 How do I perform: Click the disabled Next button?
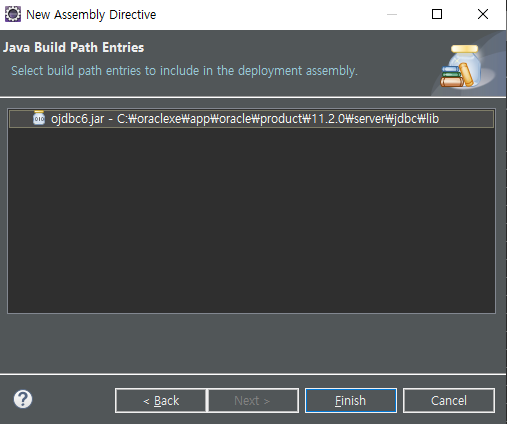point(253,400)
